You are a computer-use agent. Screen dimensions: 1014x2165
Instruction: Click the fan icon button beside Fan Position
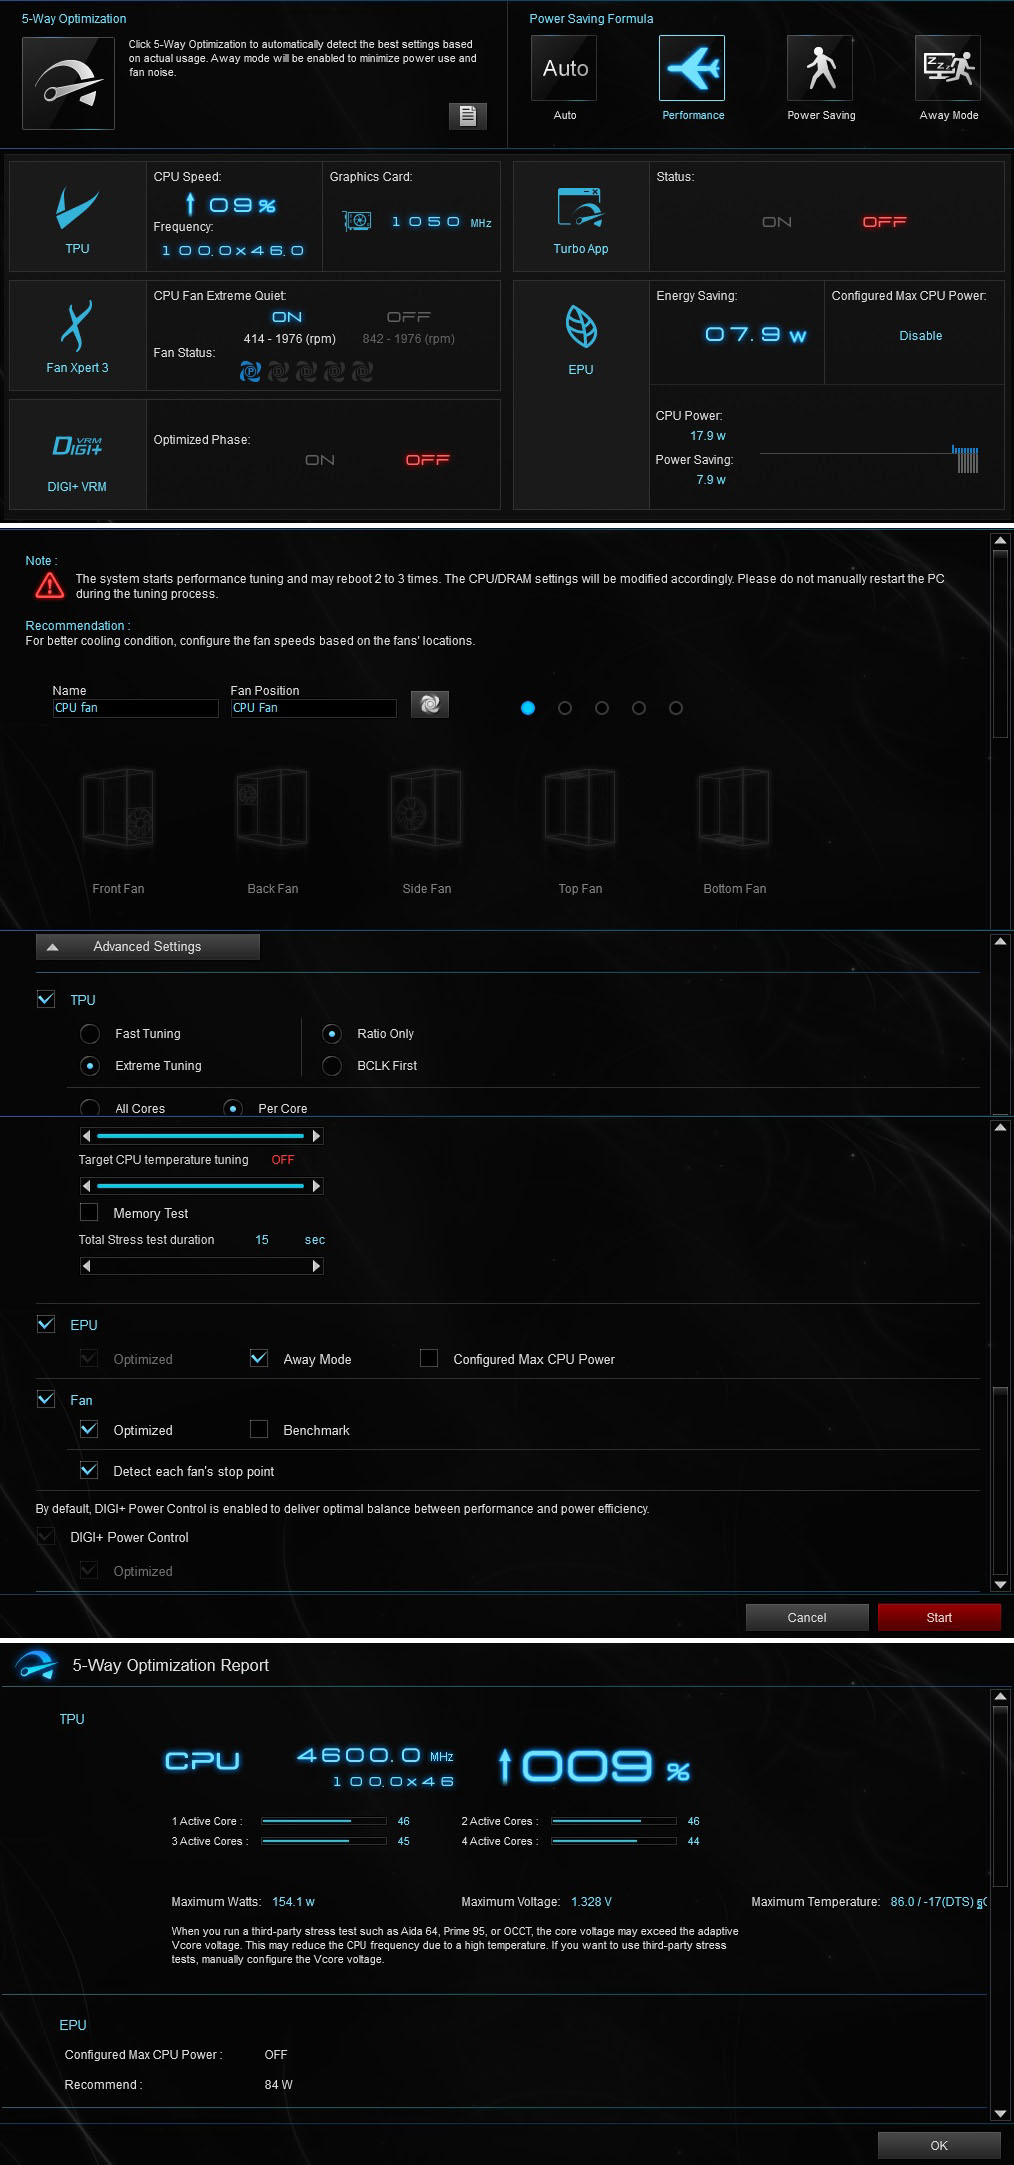click(430, 704)
